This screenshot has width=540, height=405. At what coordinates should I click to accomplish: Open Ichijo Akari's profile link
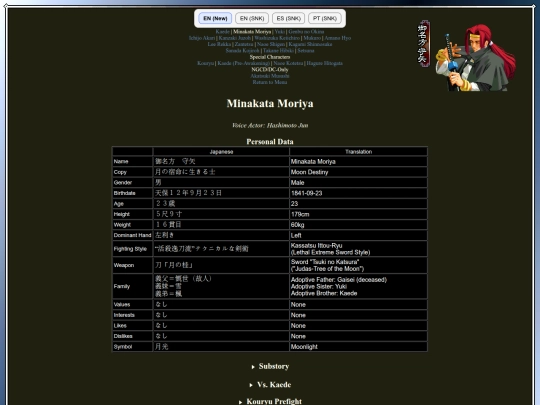pos(202,38)
